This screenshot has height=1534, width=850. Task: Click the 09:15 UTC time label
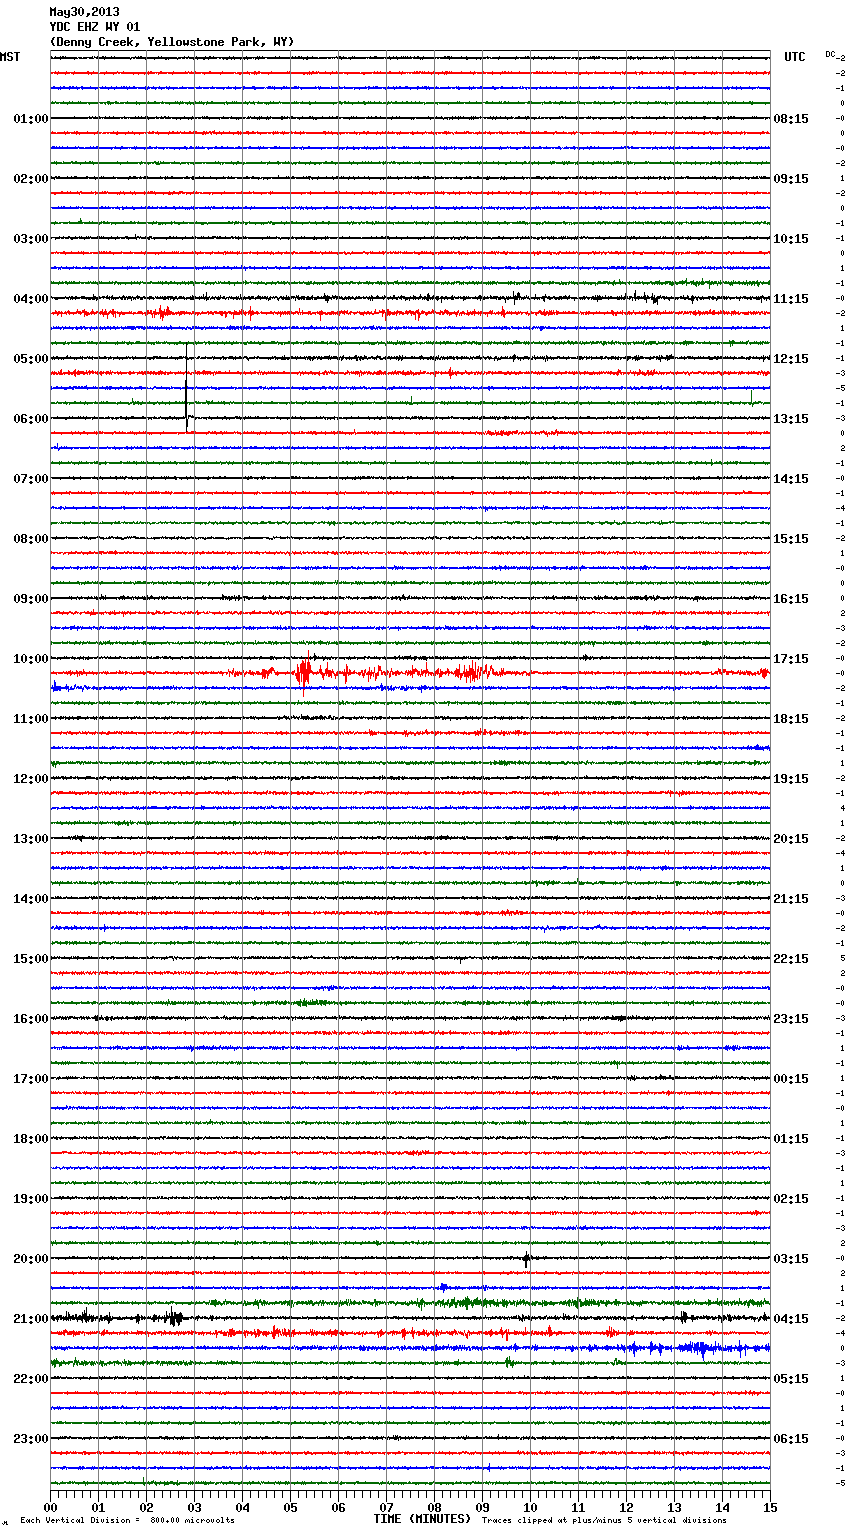tap(791, 179)
